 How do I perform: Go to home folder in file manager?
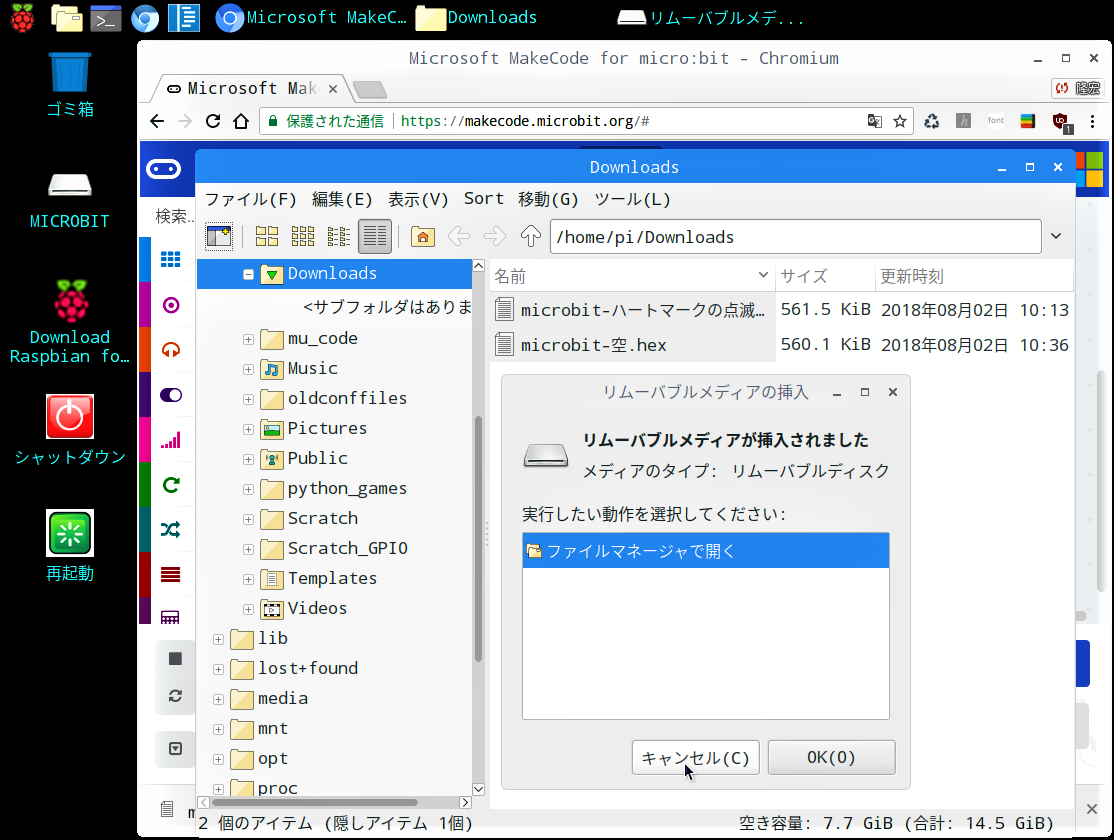(x=422, y=236)
